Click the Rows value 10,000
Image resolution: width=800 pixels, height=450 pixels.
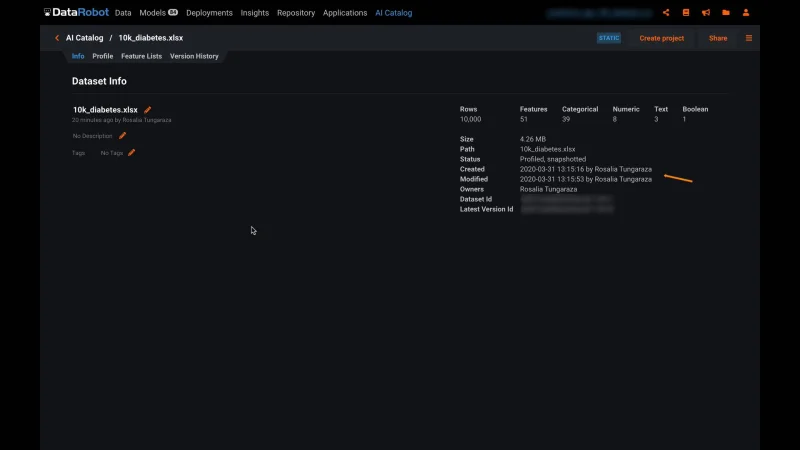(470, 119)
